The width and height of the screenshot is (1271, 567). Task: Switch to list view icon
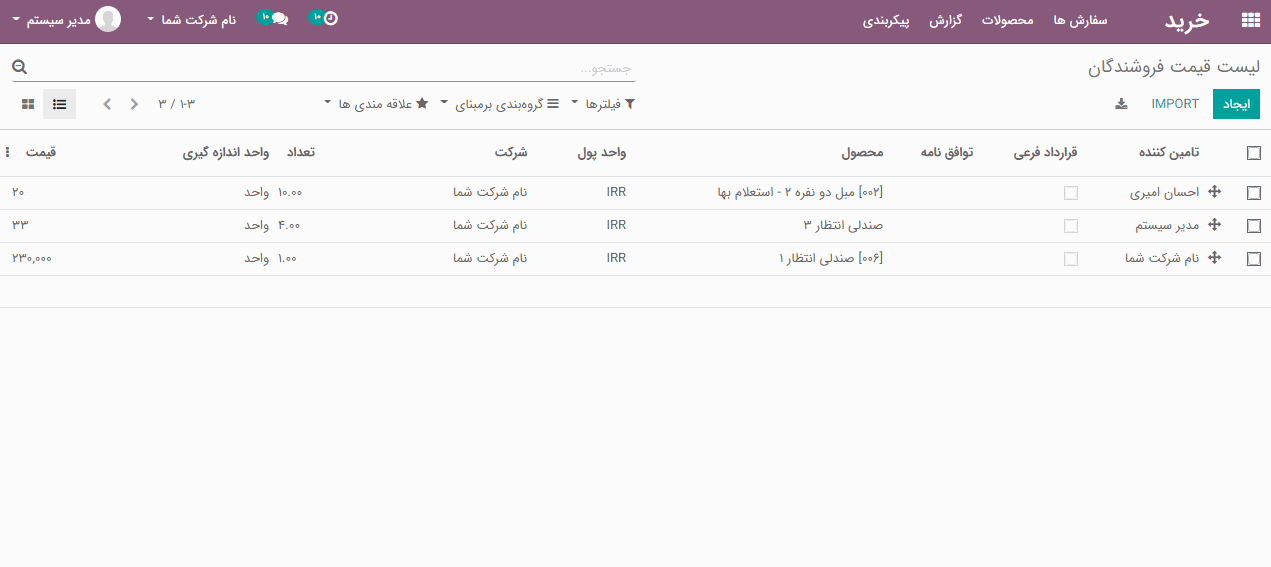(x=60, y=104)
